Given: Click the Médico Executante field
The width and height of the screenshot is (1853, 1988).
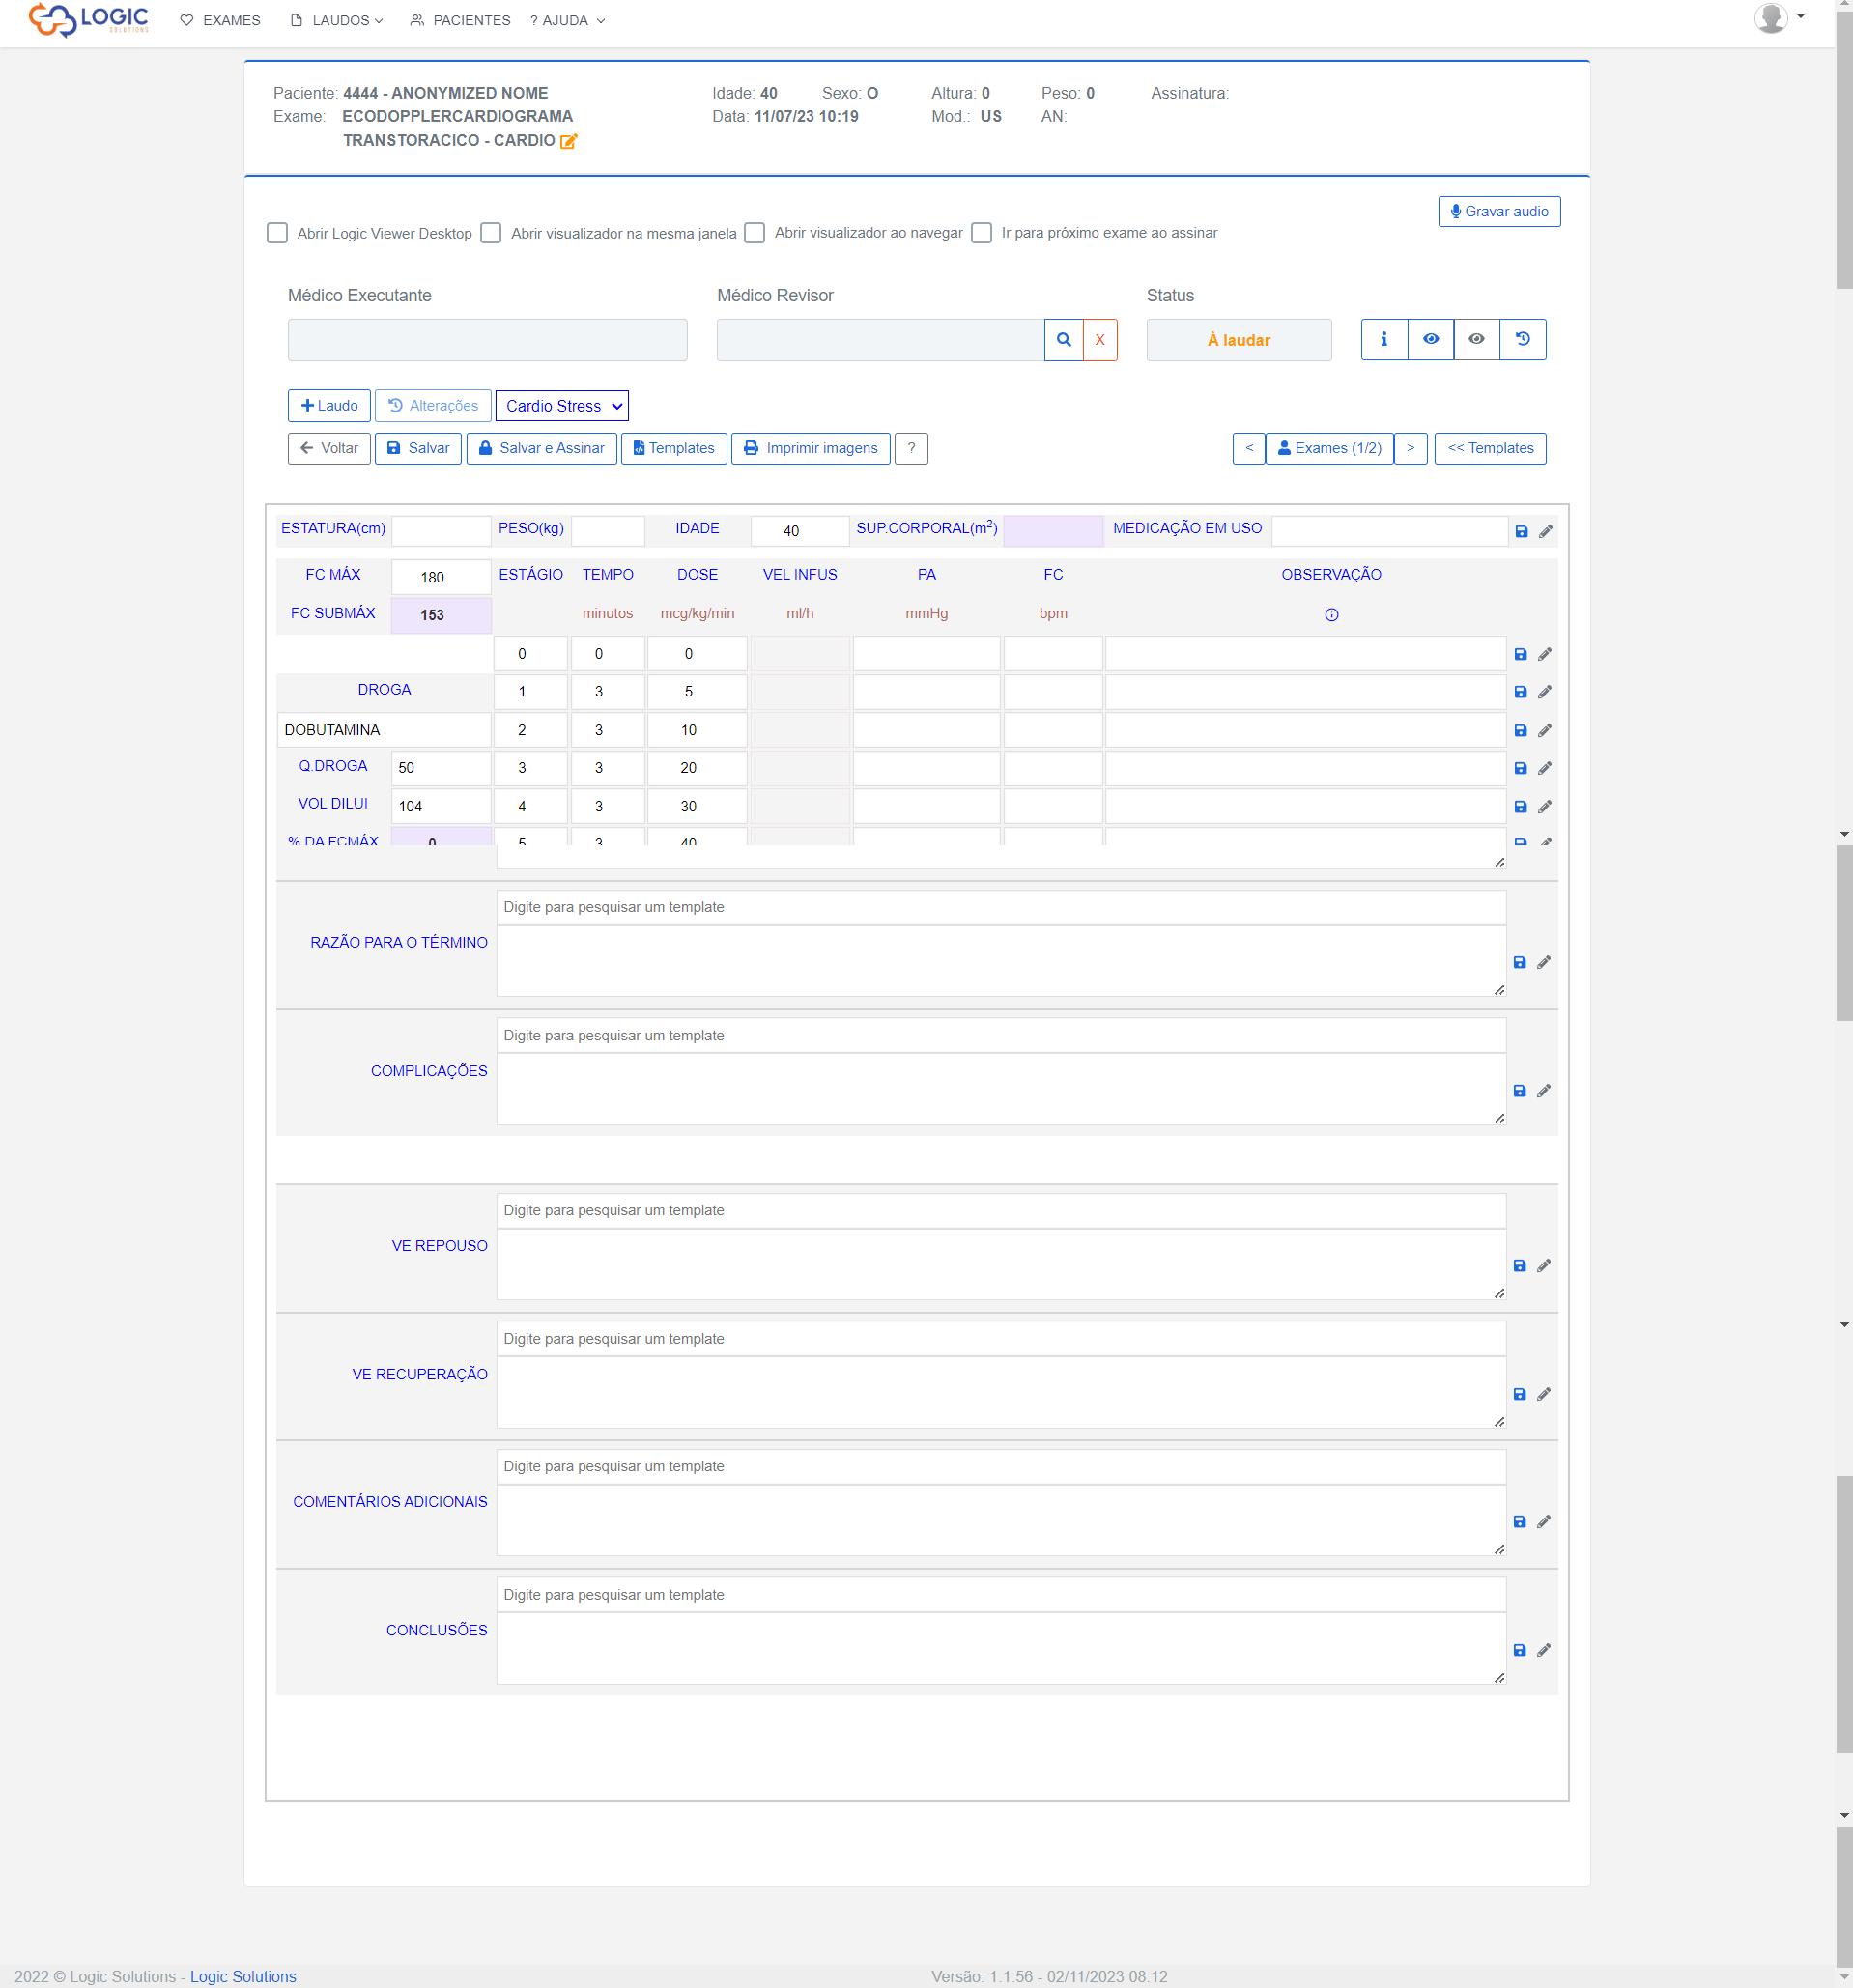Looking at the screenshot, I should pyautogui.click(x=487, y=340).
